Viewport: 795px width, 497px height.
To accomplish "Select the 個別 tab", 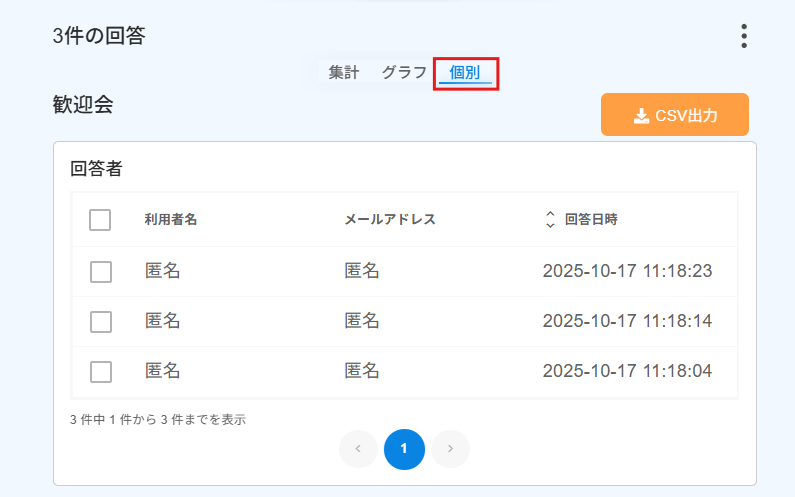I will 465,73.
